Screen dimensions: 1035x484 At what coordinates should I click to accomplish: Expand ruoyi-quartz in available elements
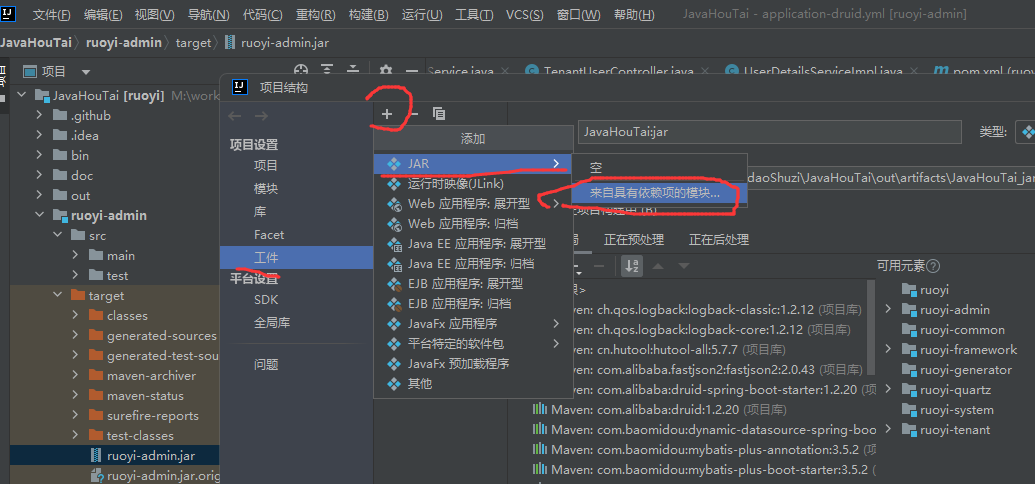pyautogui.click(x=888, y=390)
